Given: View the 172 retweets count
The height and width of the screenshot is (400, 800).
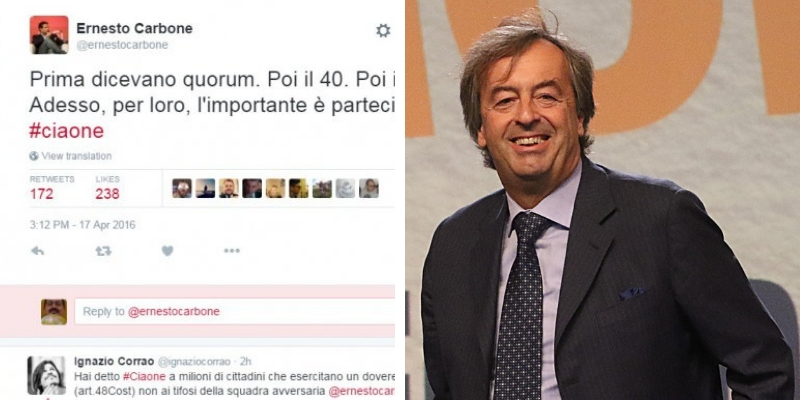Looking at the screenshot, I should 41,194.
